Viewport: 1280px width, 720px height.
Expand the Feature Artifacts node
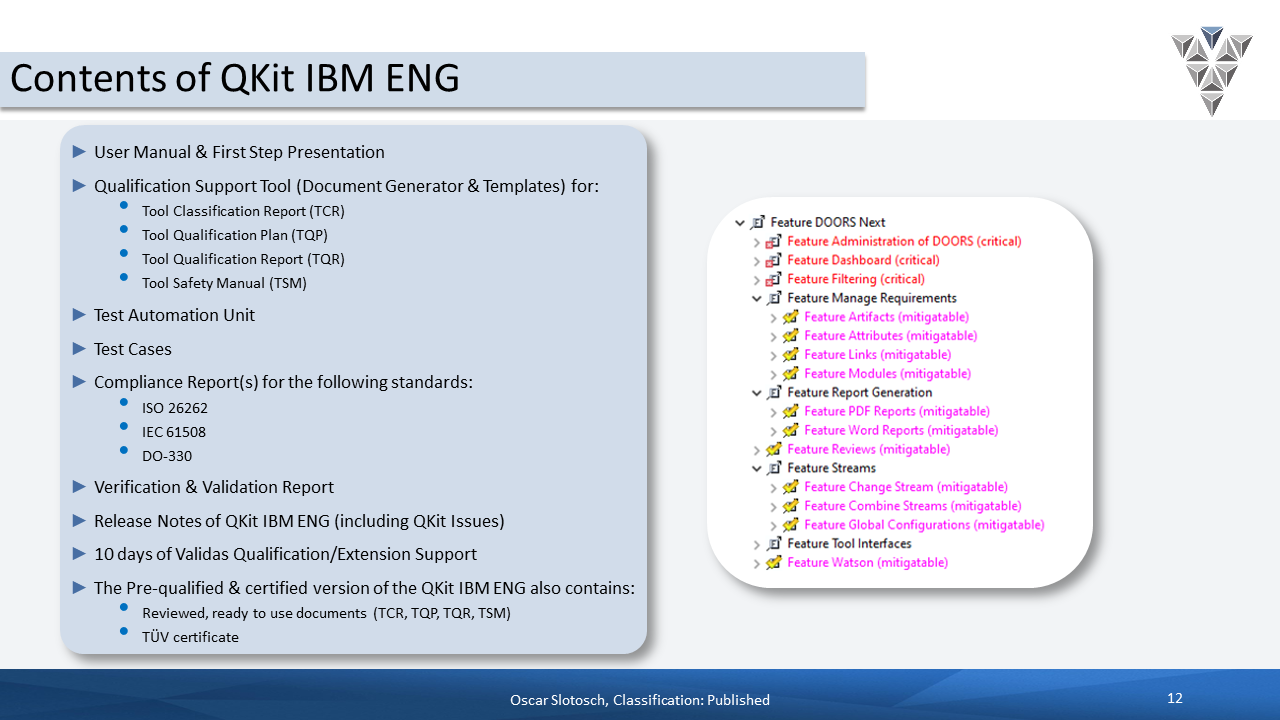[x=774, y=318]
